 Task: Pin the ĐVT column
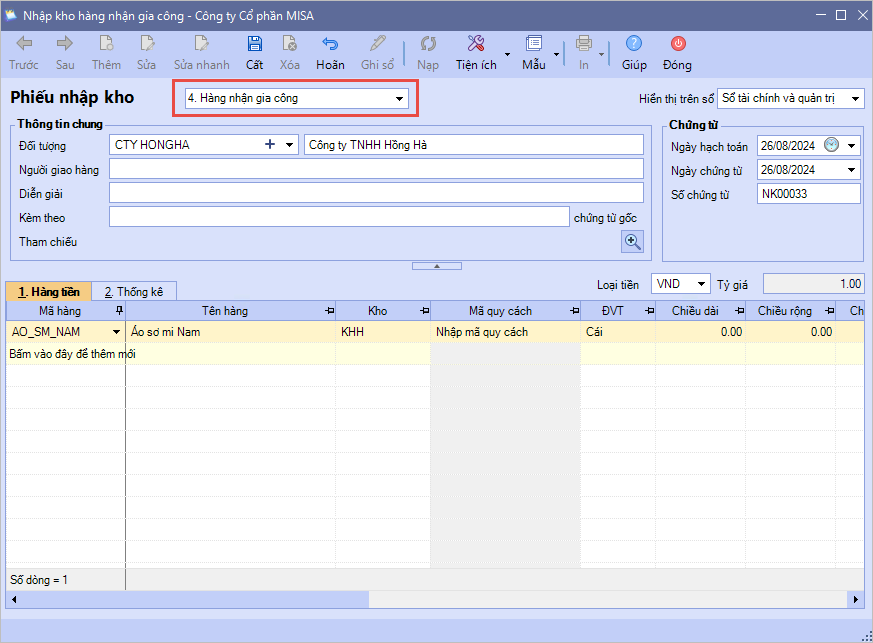pos(649,311)
